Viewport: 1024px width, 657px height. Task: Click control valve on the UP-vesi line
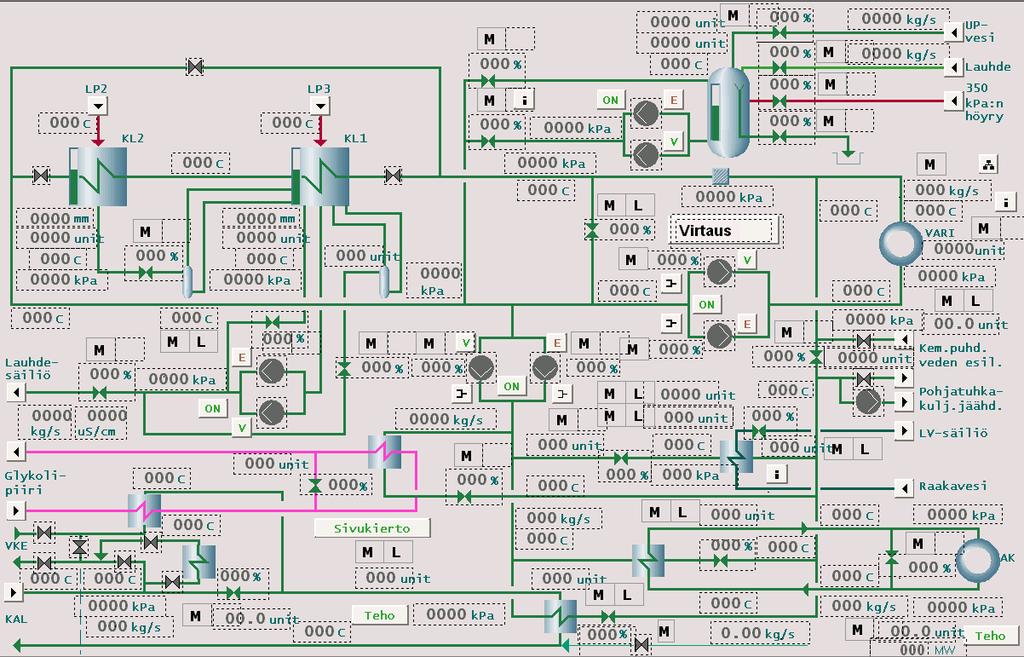point(778,32)
